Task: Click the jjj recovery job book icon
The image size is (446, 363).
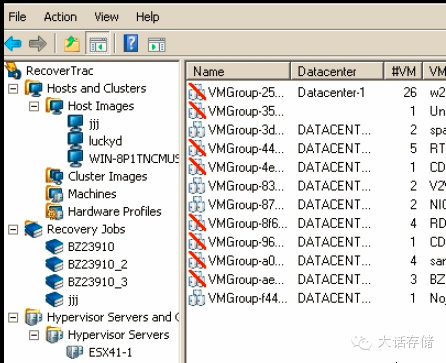Action: pos(55,299)
